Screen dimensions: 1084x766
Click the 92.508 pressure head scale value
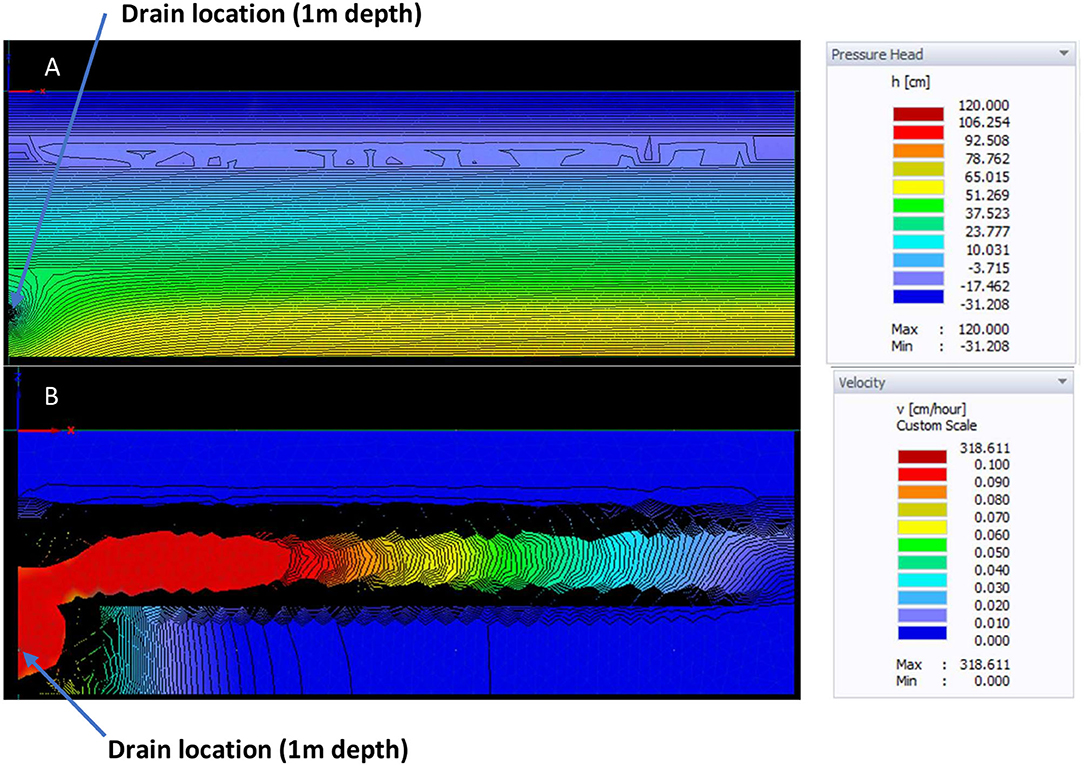point(987,140)
